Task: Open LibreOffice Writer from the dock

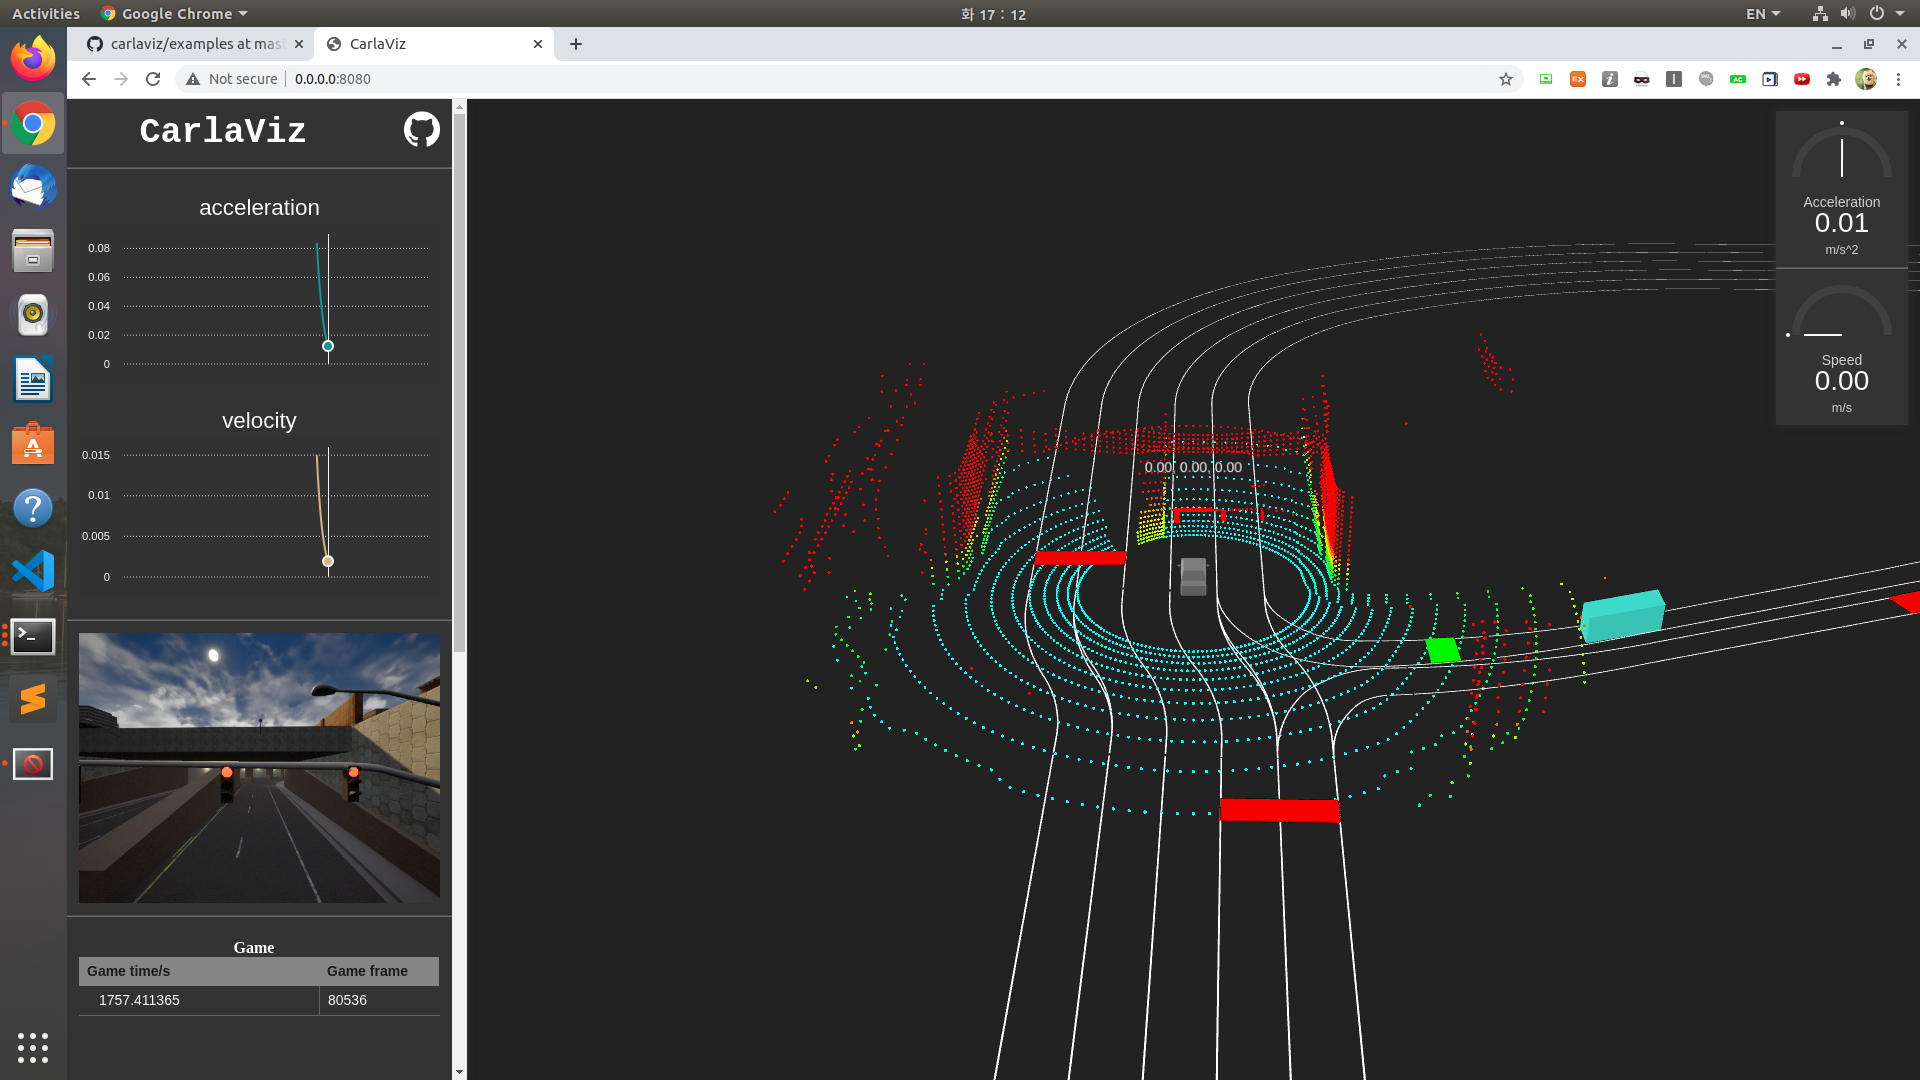Action: [x=33, y=380]
